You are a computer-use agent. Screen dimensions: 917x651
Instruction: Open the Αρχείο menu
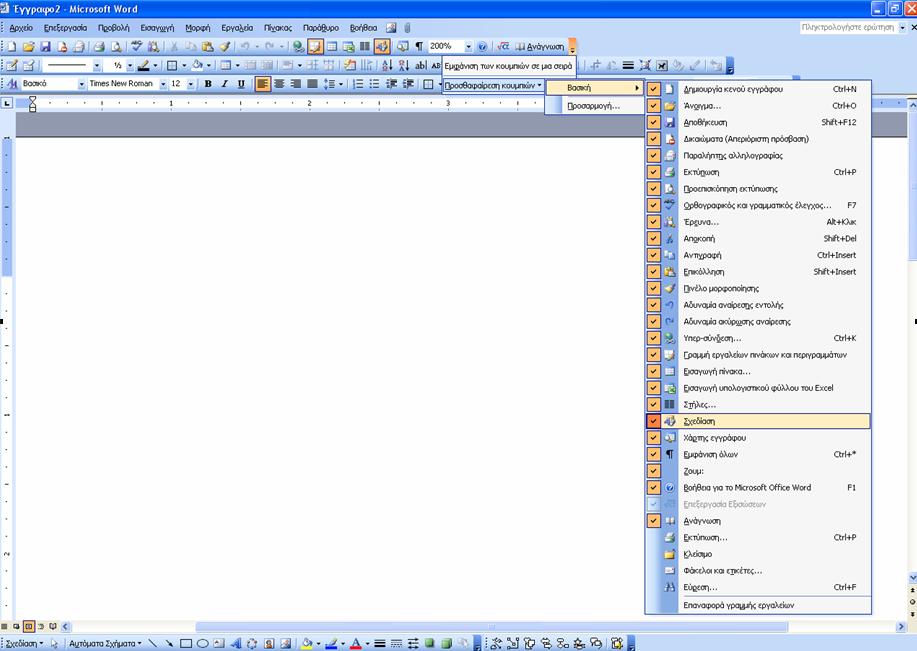pos(21,27)
